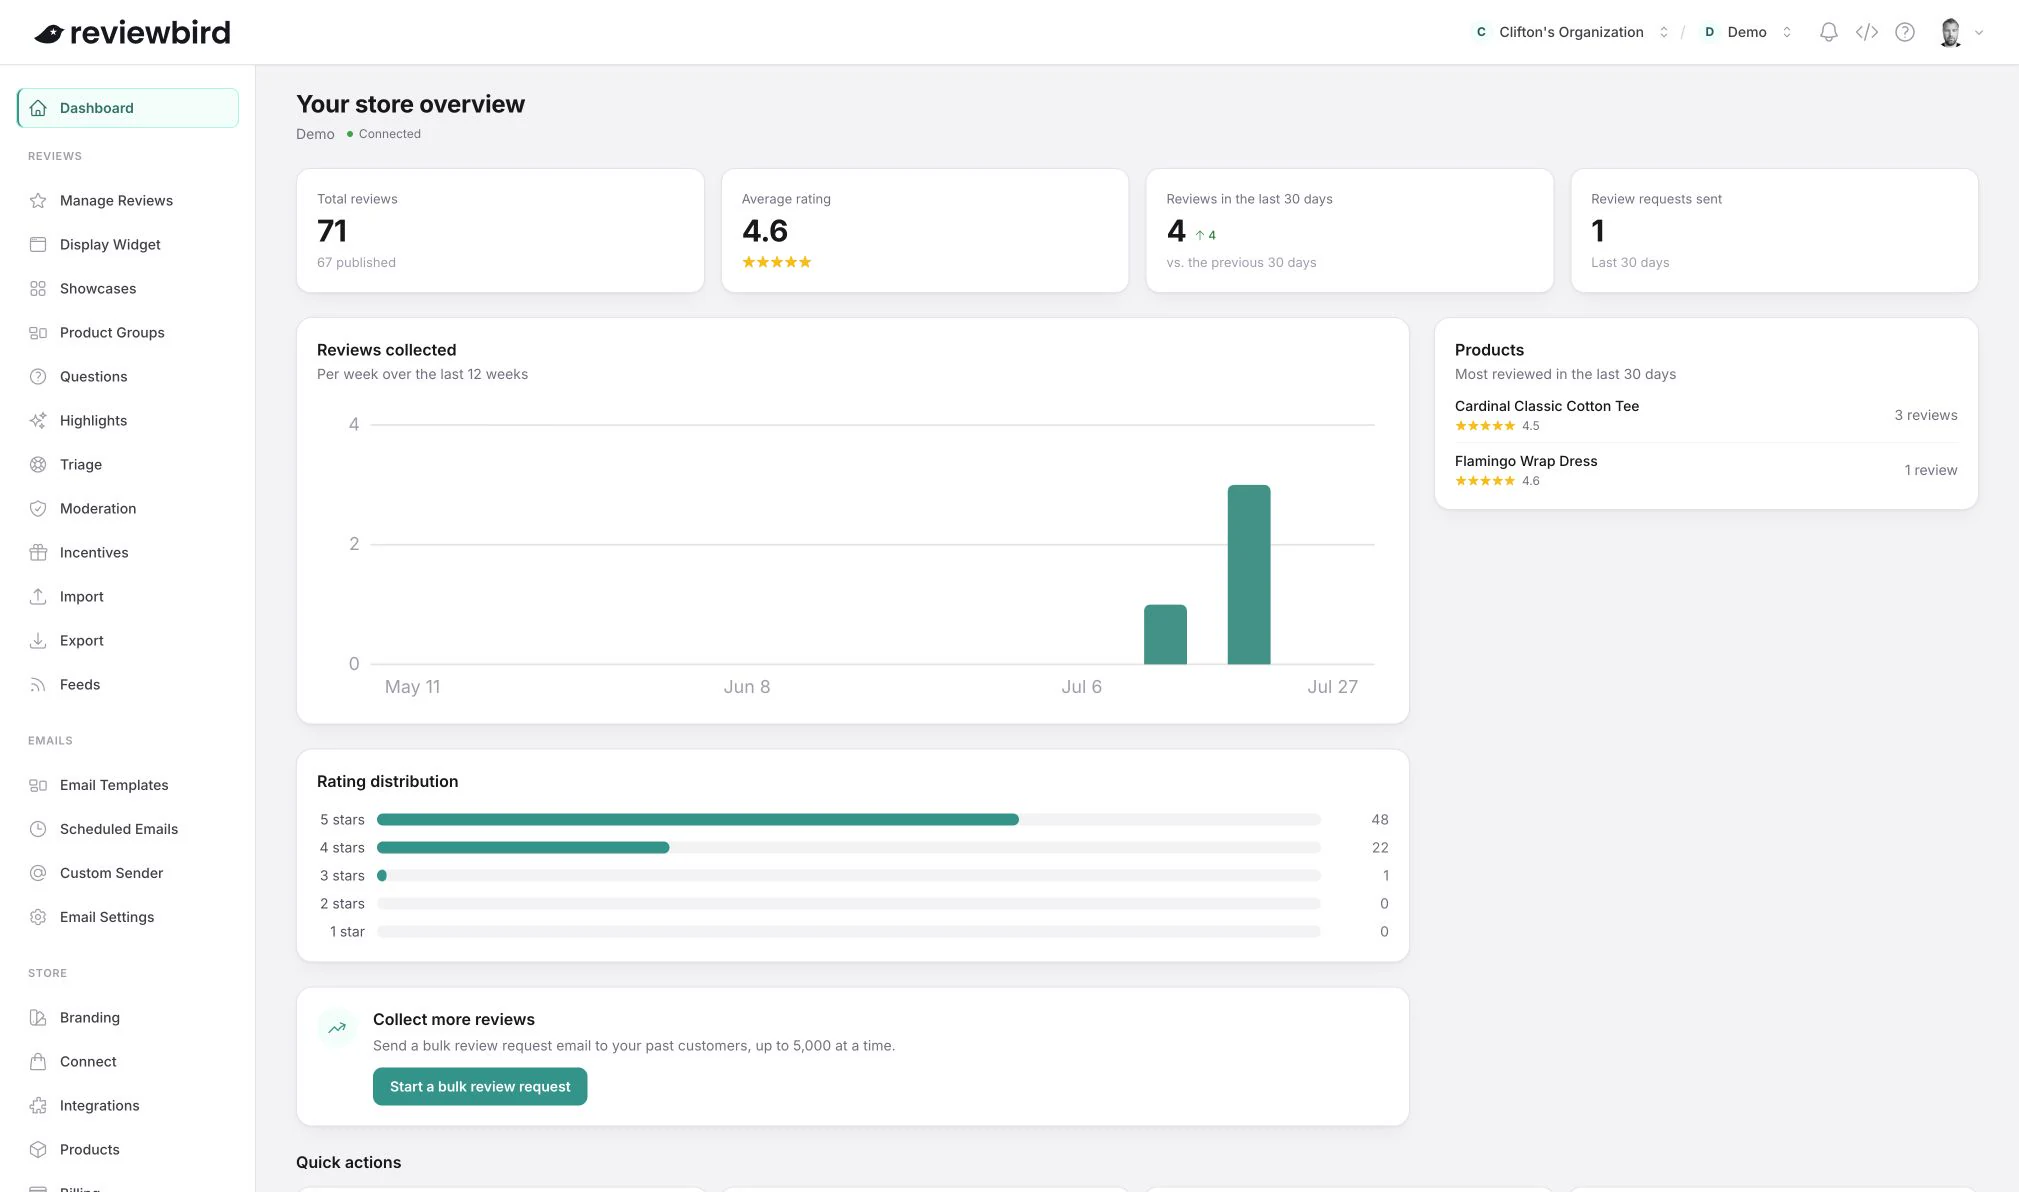This screenshot has width=2019, height=1192.
Task: Navigate to Showcases
Action: click(x=128, y=288)
